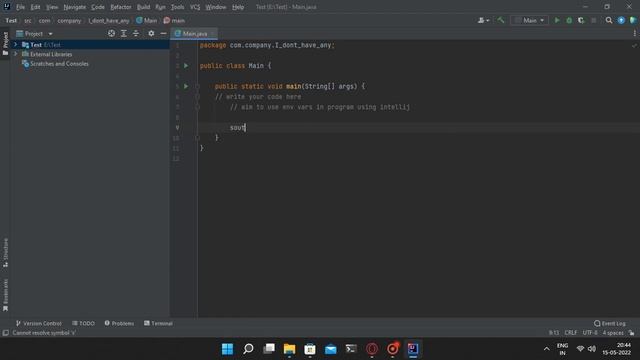Click run gutter icon beside main method
This screenshot has width=640, height=360.
[x=186, y=86]
